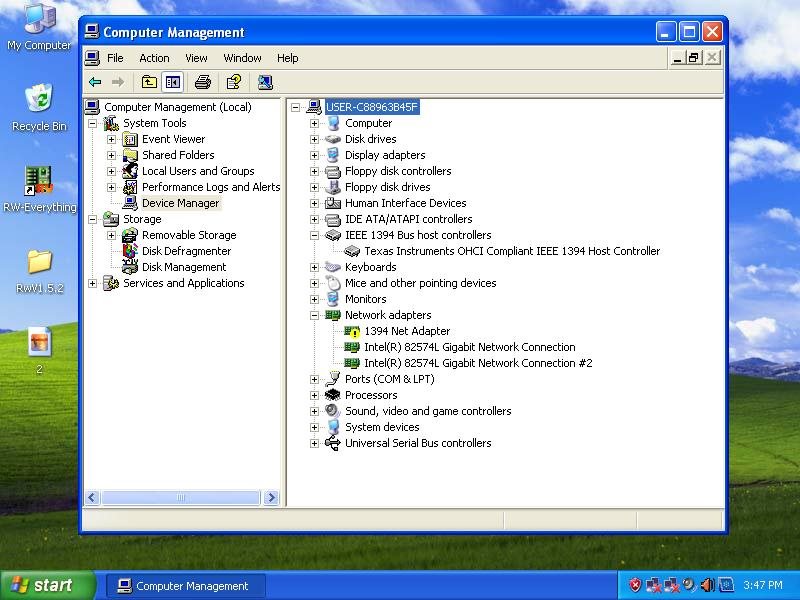Open the Action menu
This screenshot has width=800, height=600.
coord(154,58)
